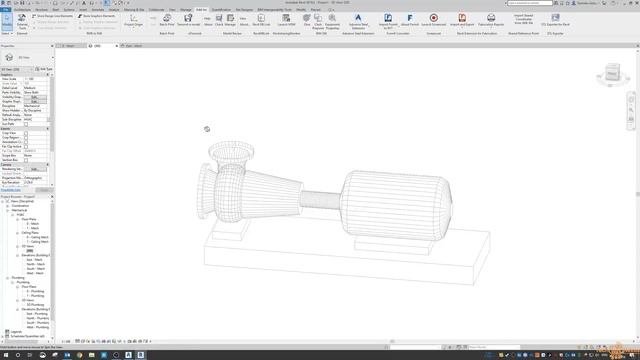Click the Import Shared Coordinates button
The height and width of the screenshot is (360, 640).
click(524, 19)
